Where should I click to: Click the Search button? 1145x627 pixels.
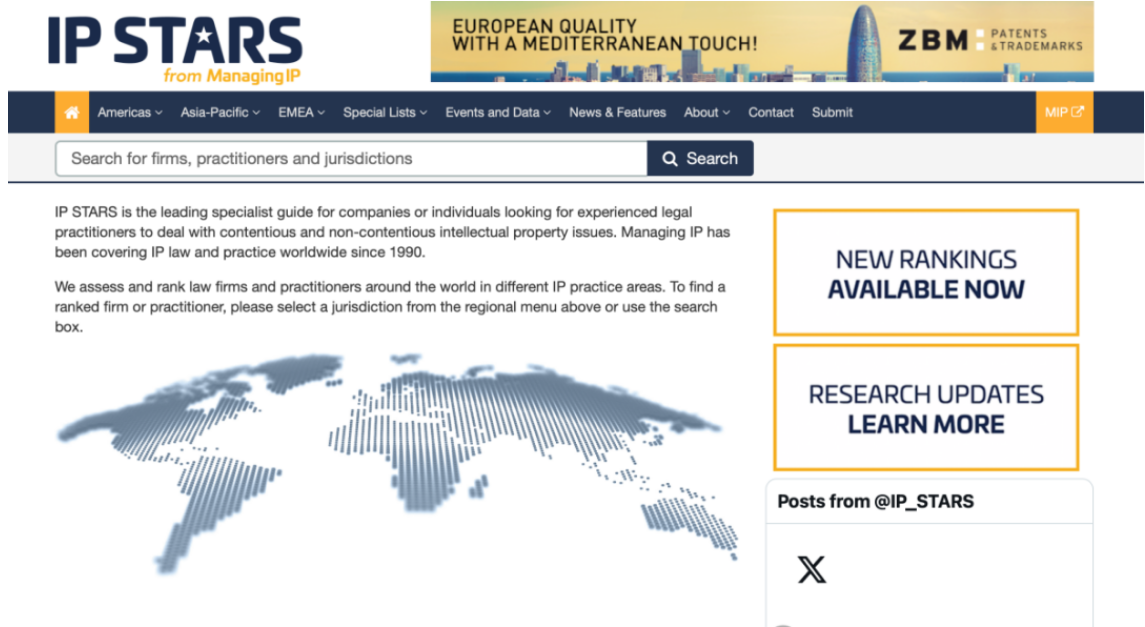coord(700,158)
